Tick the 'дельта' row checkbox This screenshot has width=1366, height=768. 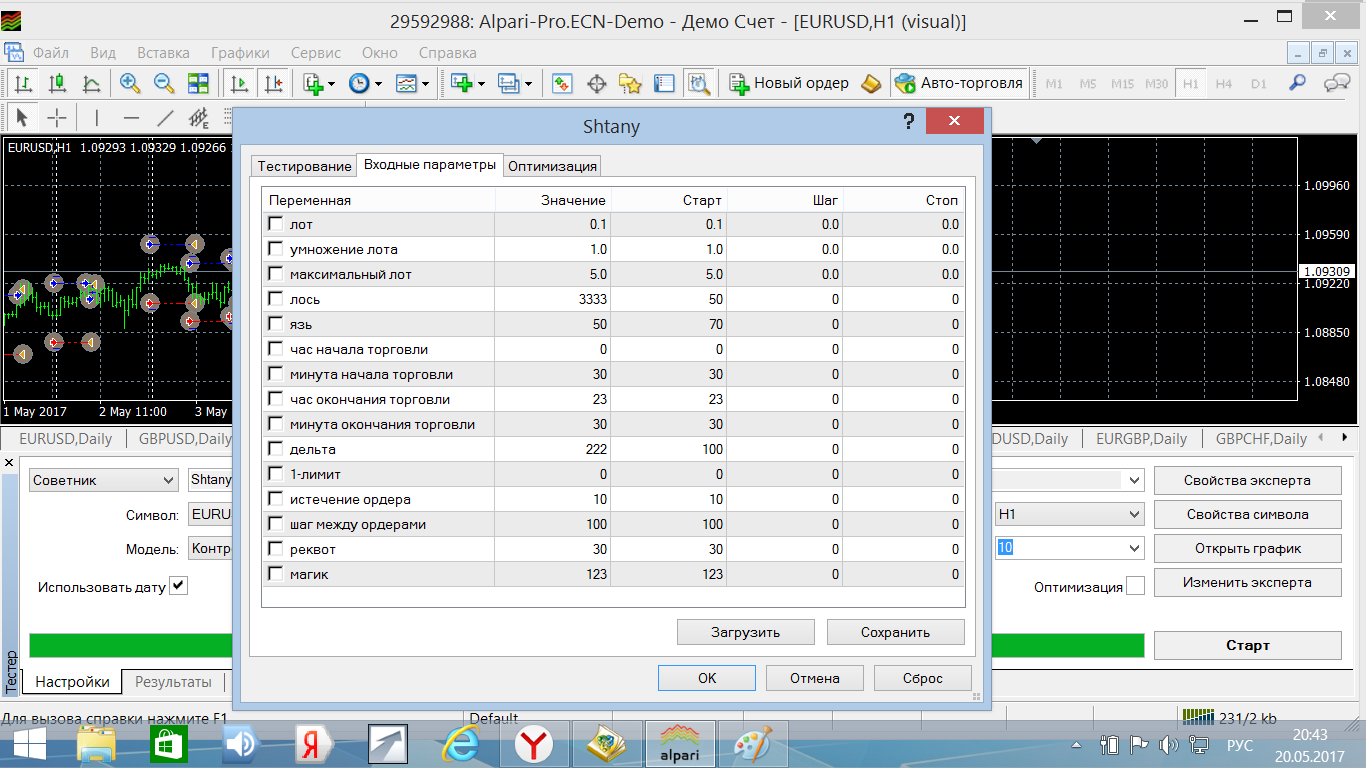[276, 449]
